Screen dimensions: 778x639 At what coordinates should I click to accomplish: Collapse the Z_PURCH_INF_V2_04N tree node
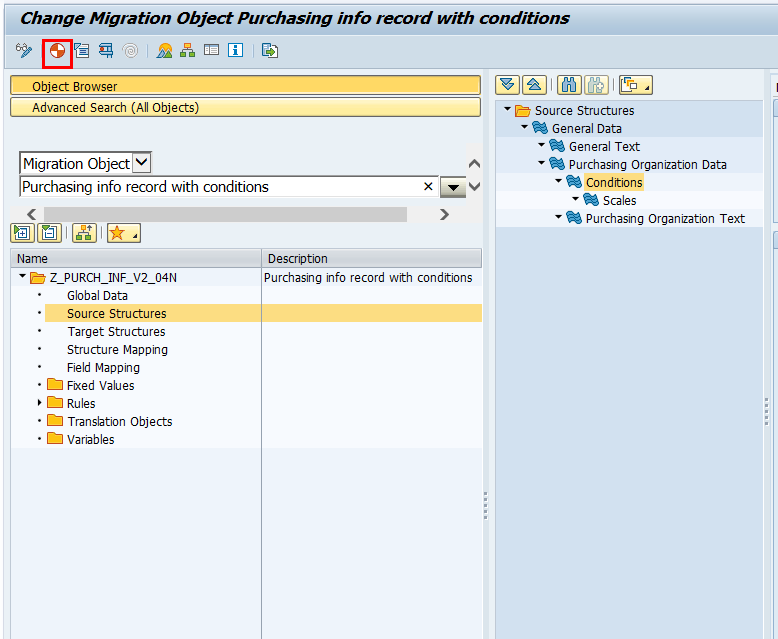[22, 276]
